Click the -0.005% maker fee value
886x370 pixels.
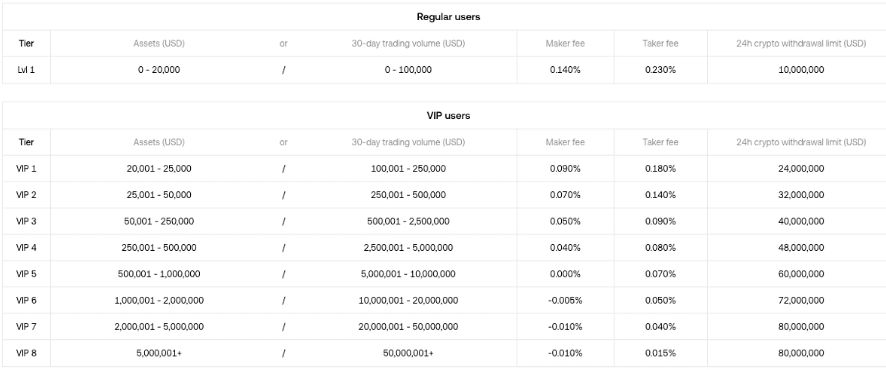[x=565, y=301]
